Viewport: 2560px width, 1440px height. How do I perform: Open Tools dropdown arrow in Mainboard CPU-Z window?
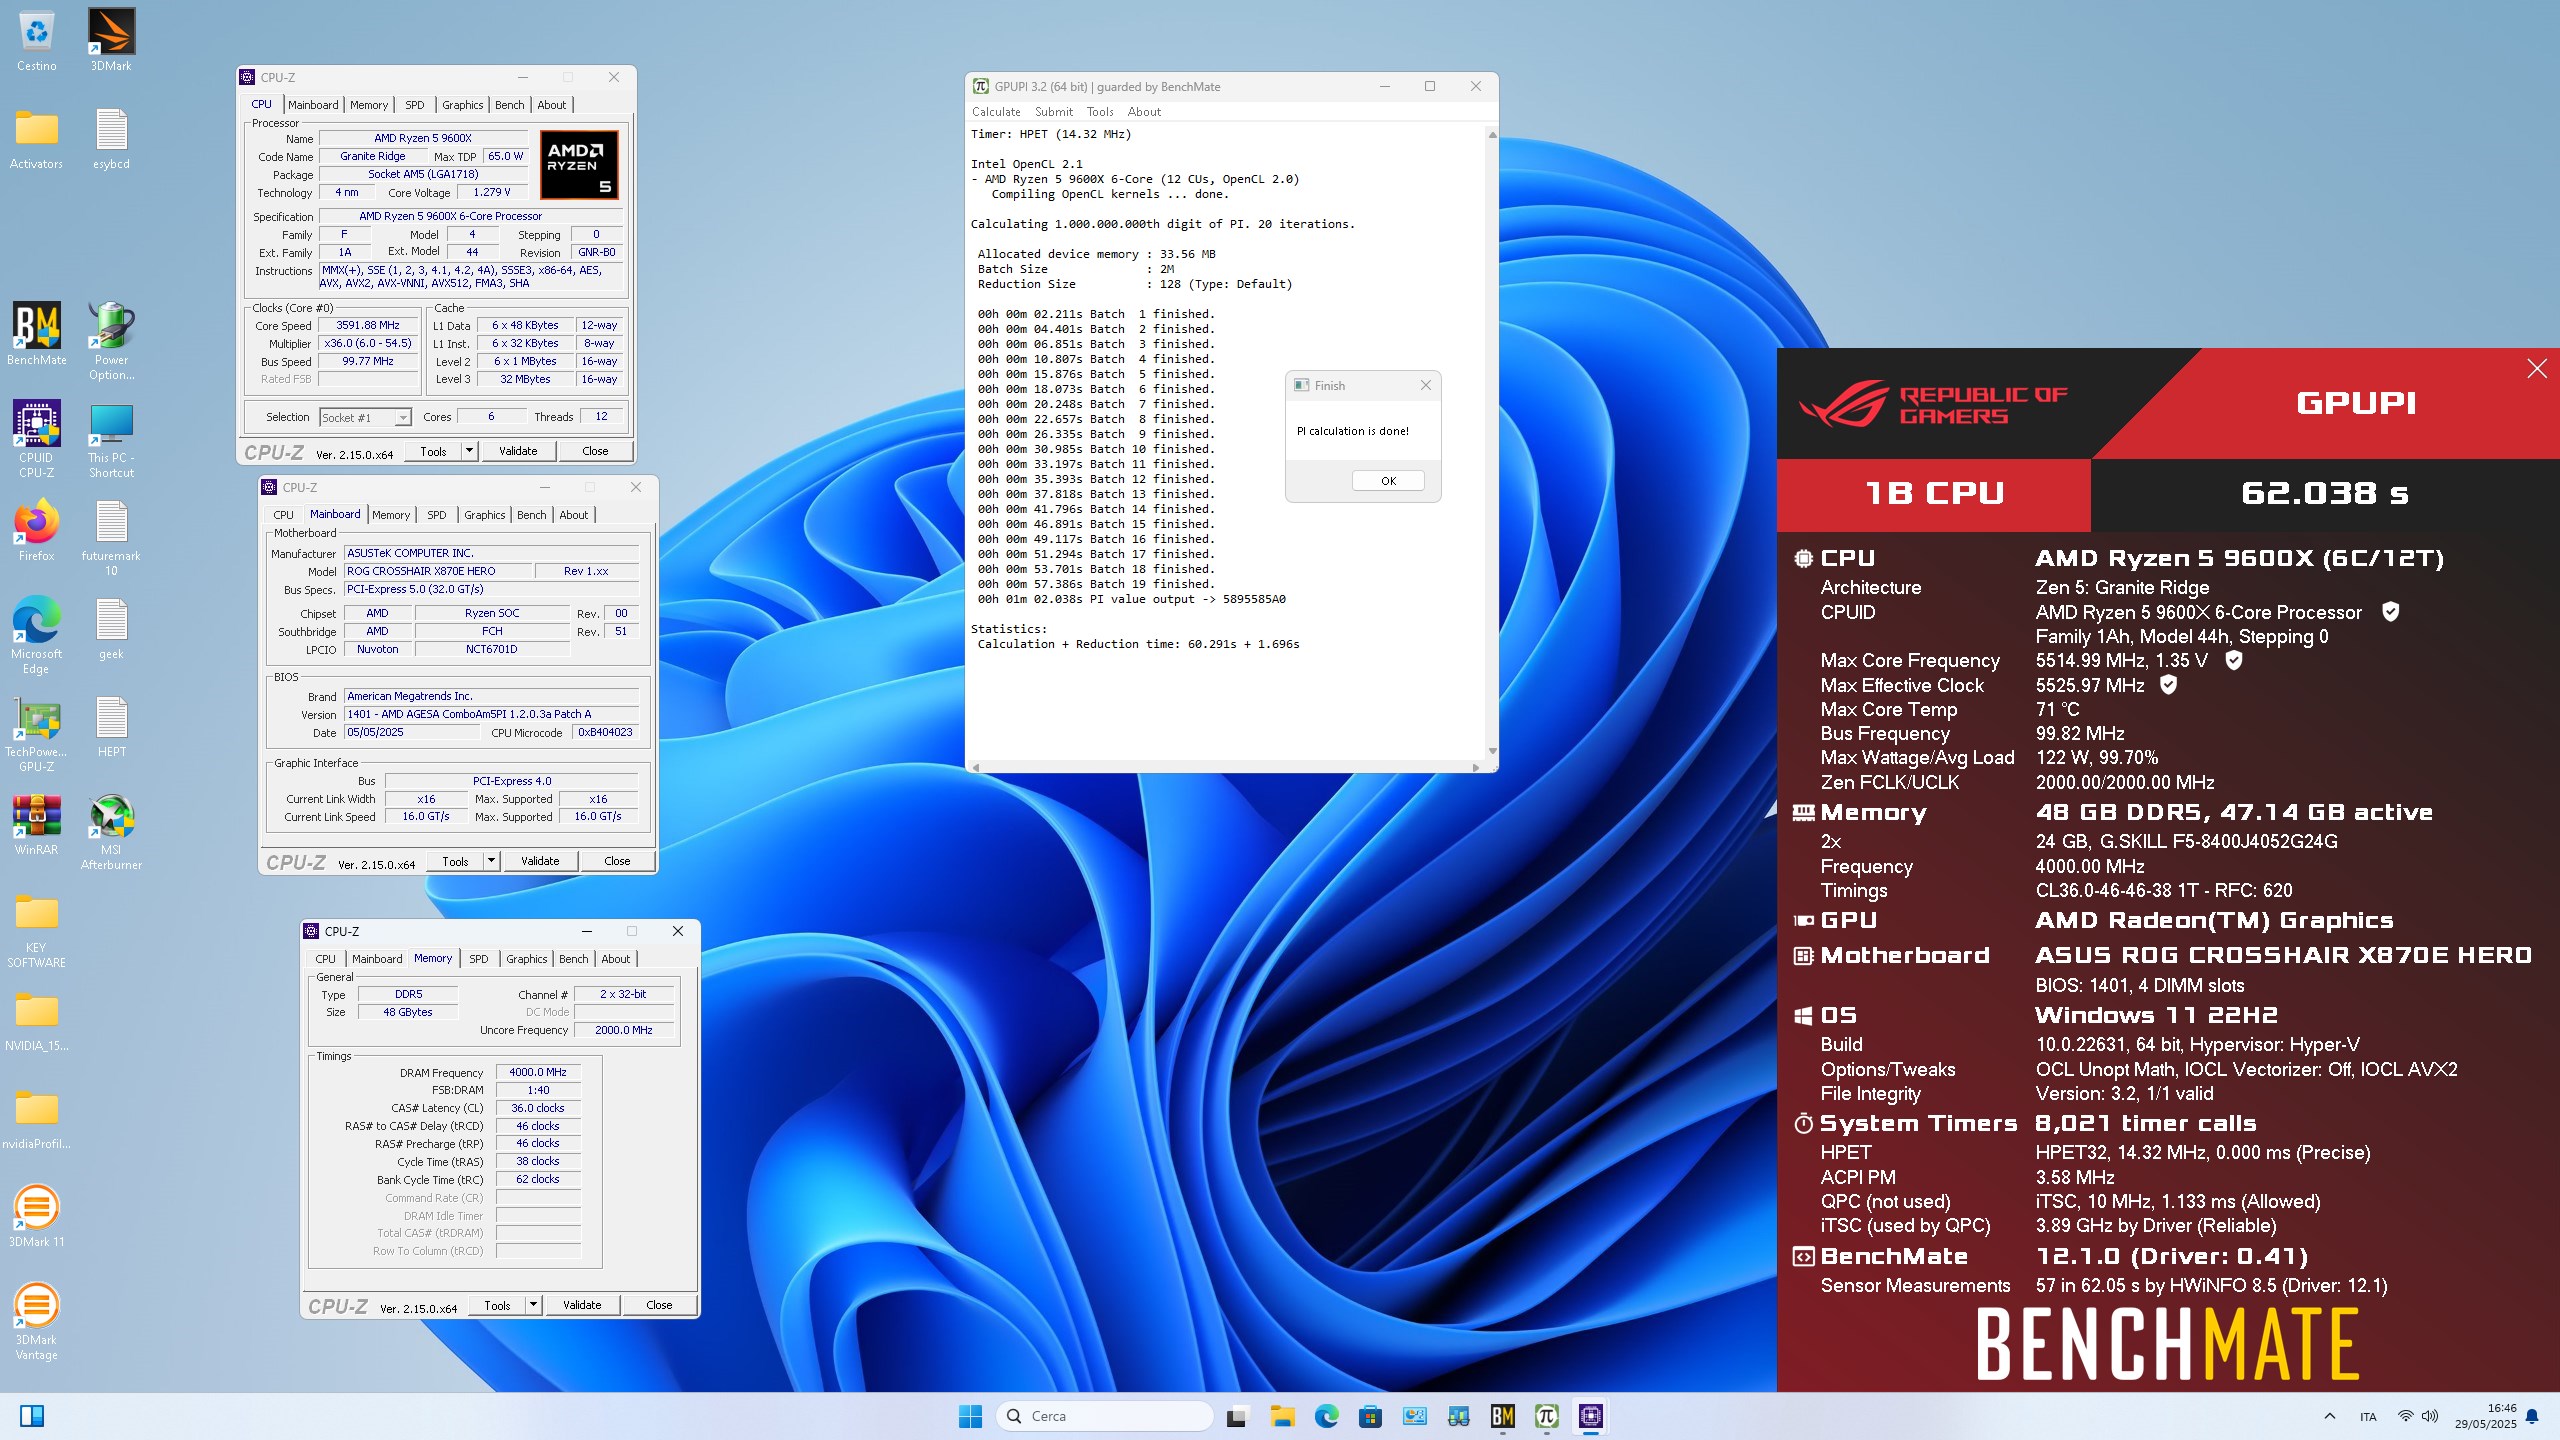click(490, 861)
